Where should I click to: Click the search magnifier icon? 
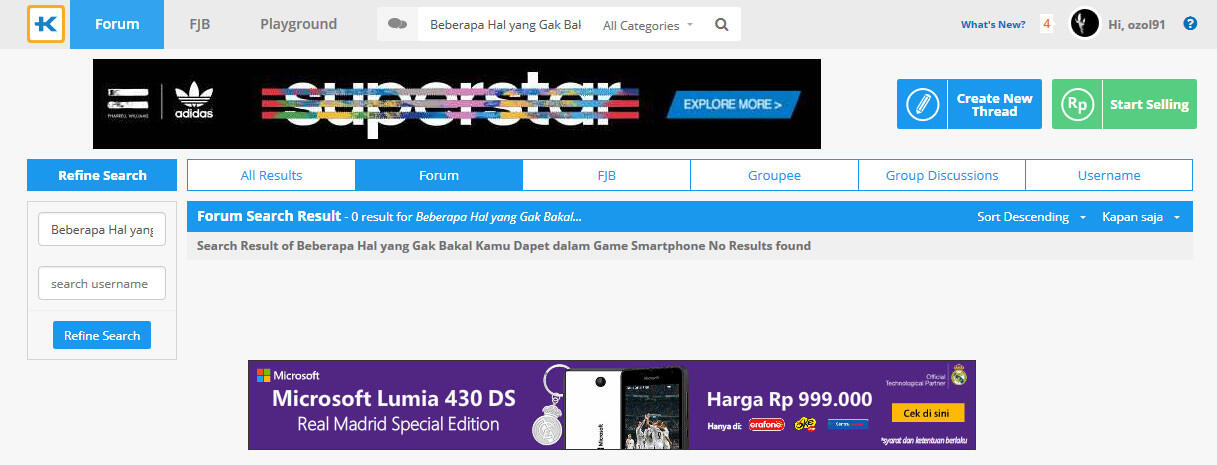722,25
